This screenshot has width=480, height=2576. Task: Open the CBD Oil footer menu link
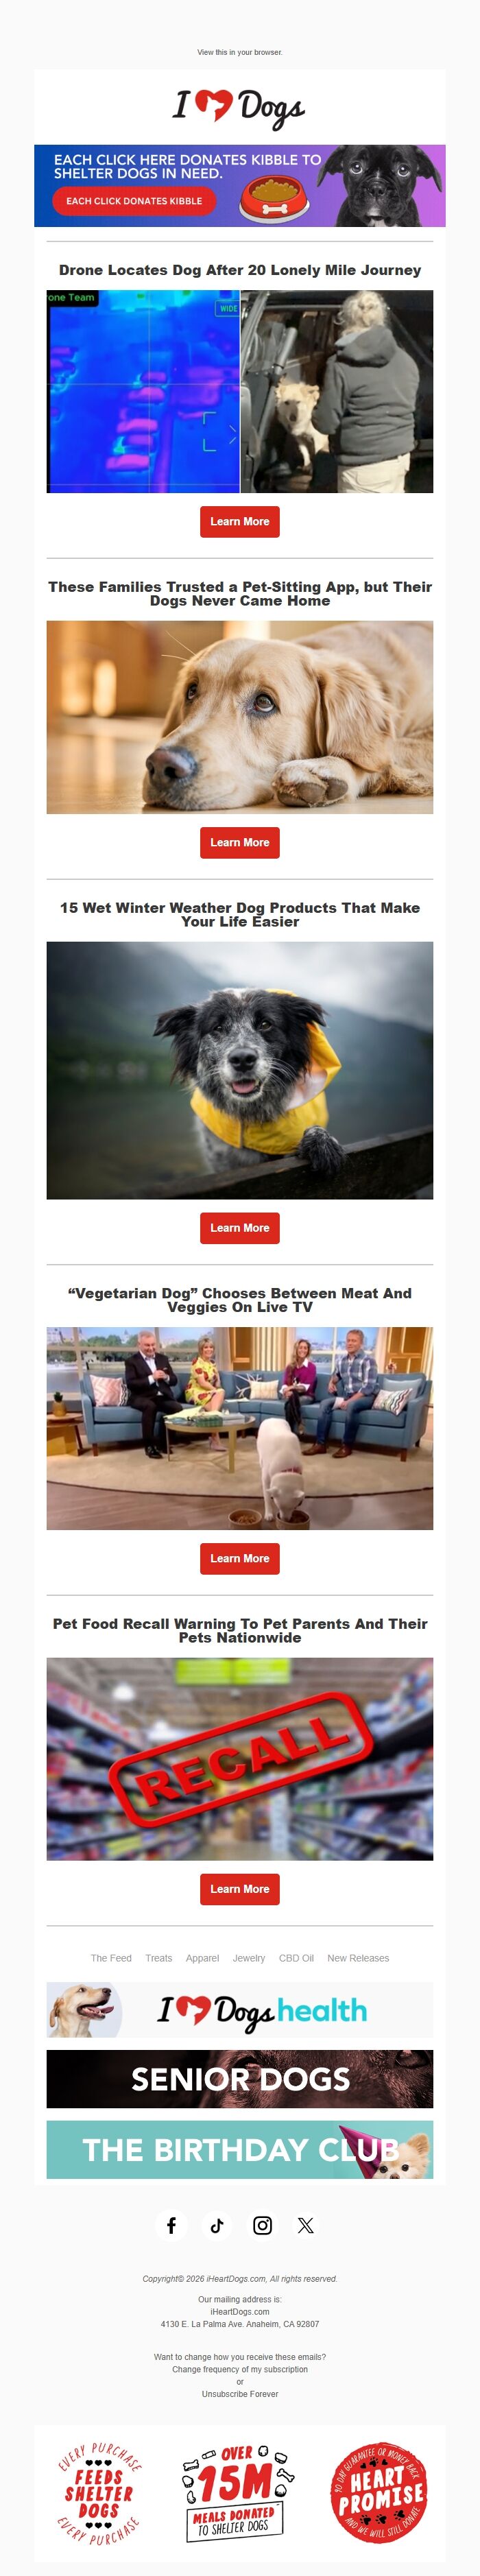(296, 1958)
